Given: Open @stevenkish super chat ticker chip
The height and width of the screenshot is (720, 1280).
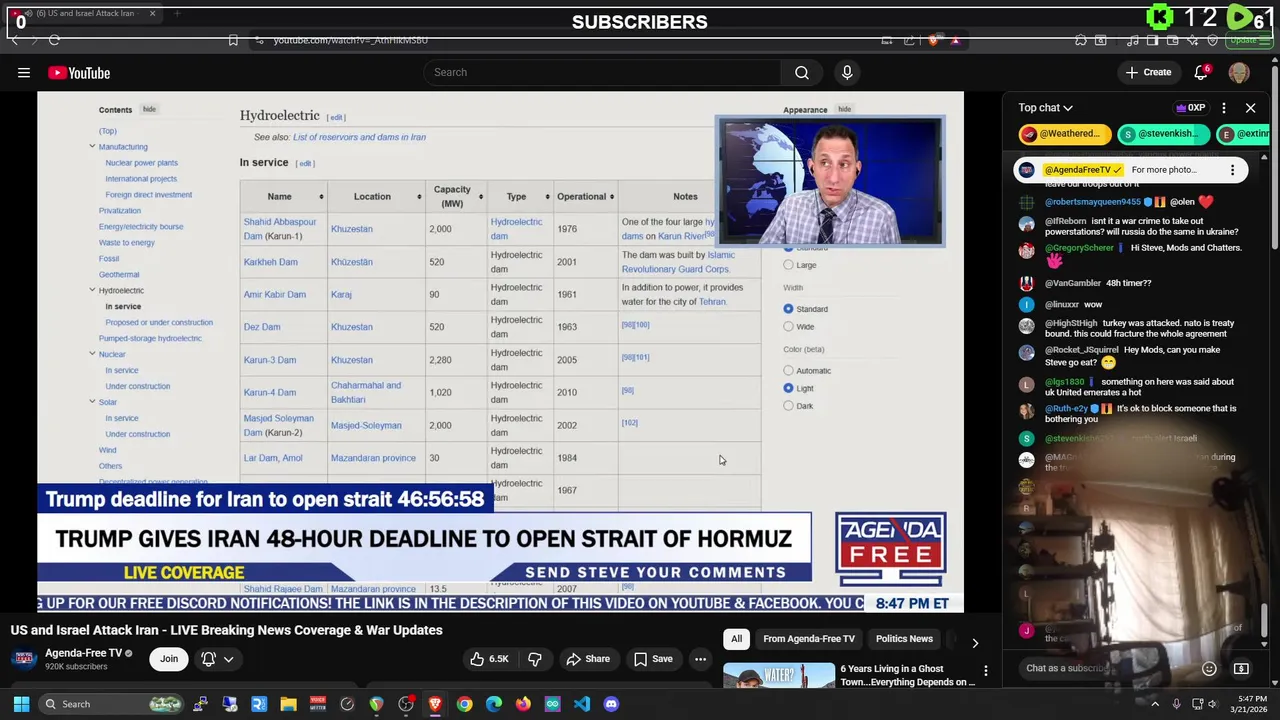Looking at the screenshot, I should click(1163, 134).
